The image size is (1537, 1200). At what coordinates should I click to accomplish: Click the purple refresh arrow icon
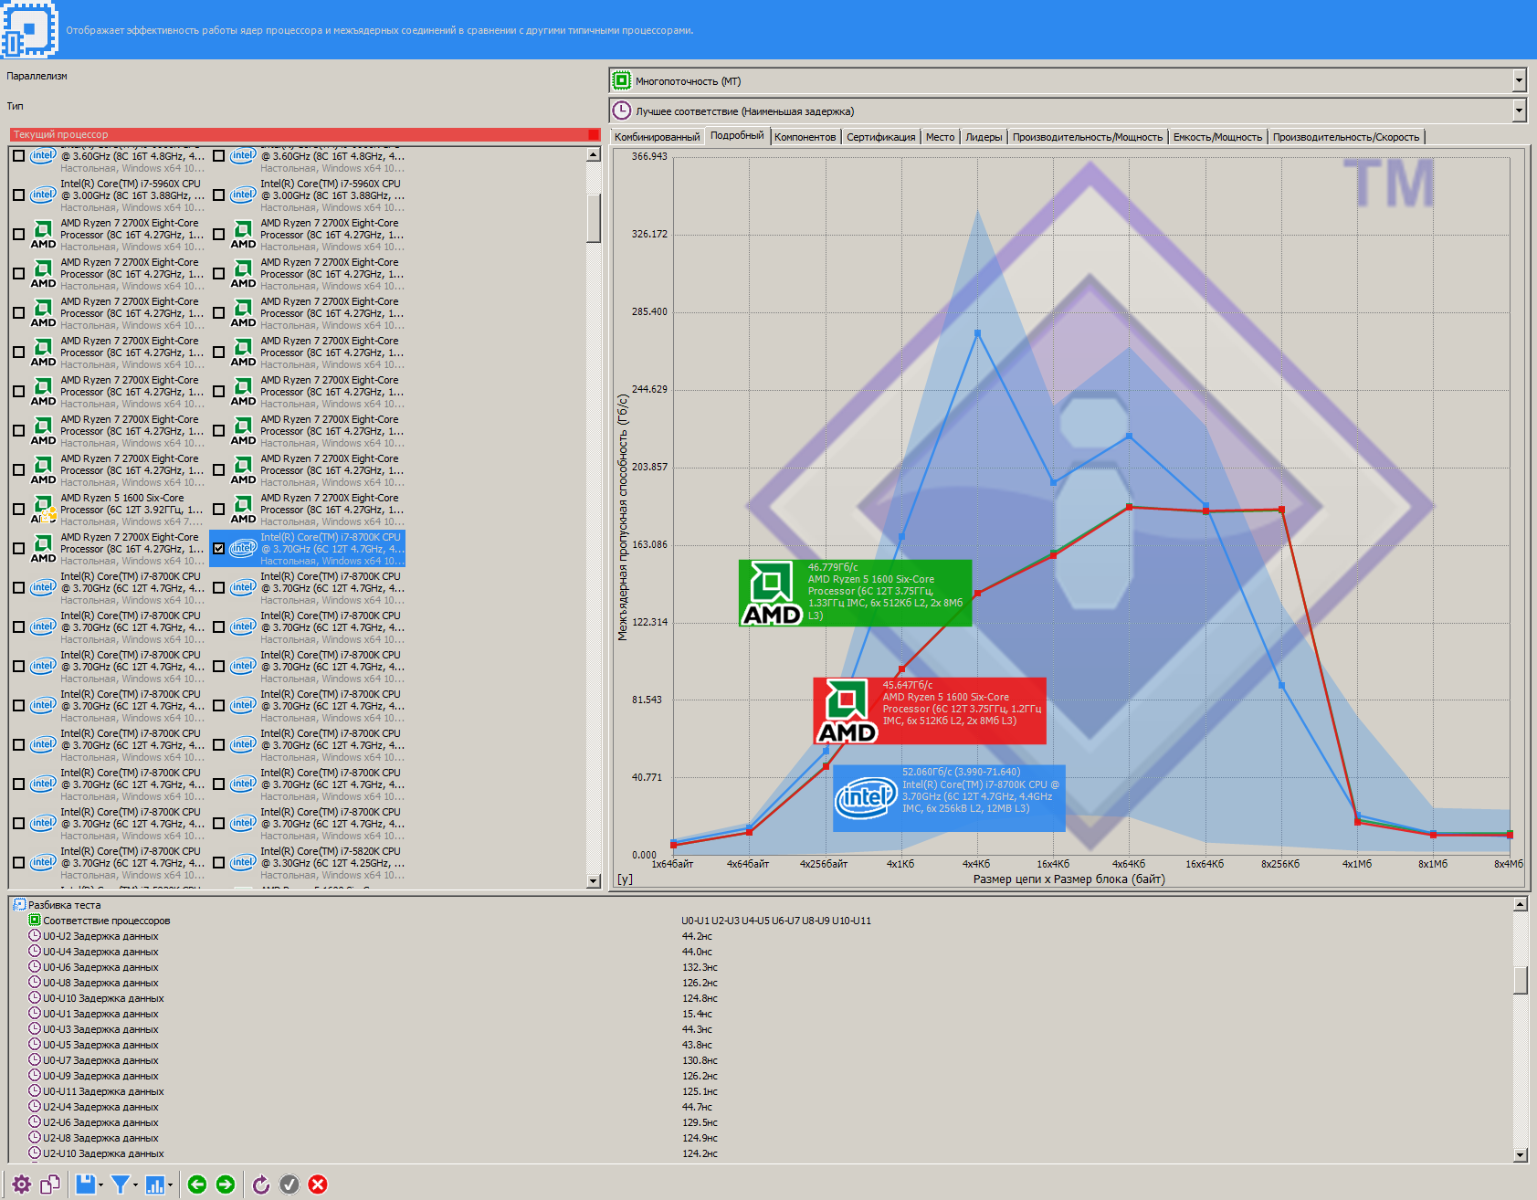point(261,1185)
